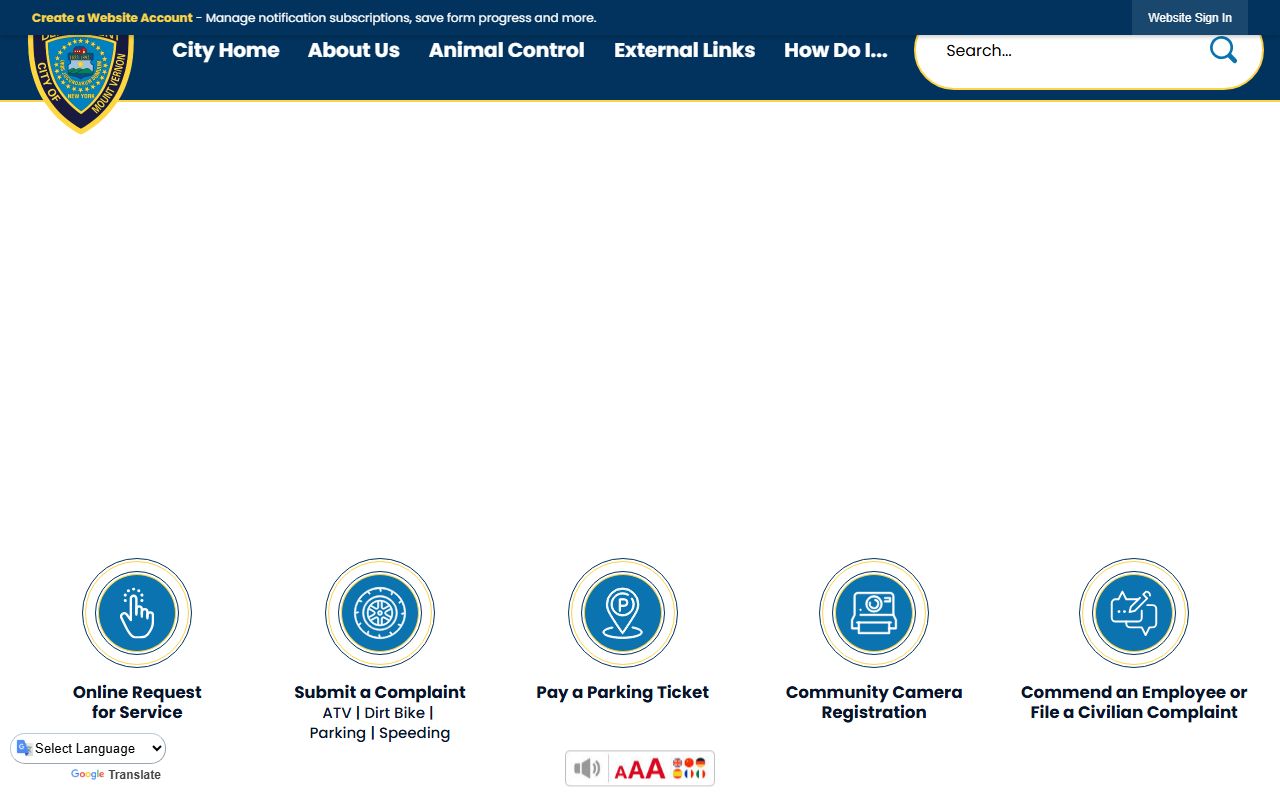Click the Submit a Complaint wheel icon
1280x800 pixels.
pos(380,613)
